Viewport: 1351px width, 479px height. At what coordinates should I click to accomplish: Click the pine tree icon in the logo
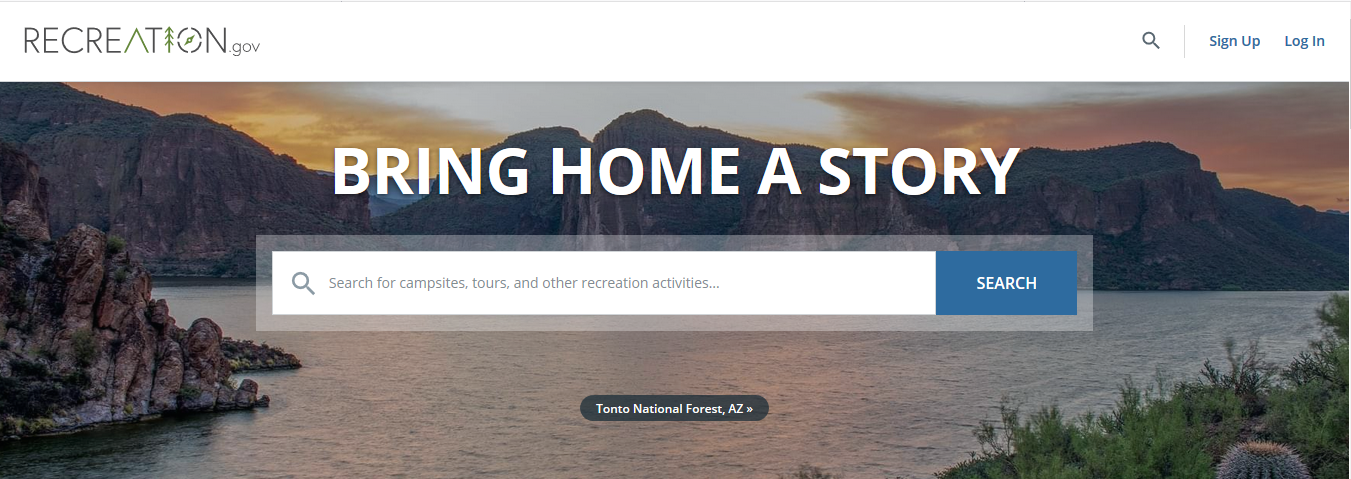[170, 39]
